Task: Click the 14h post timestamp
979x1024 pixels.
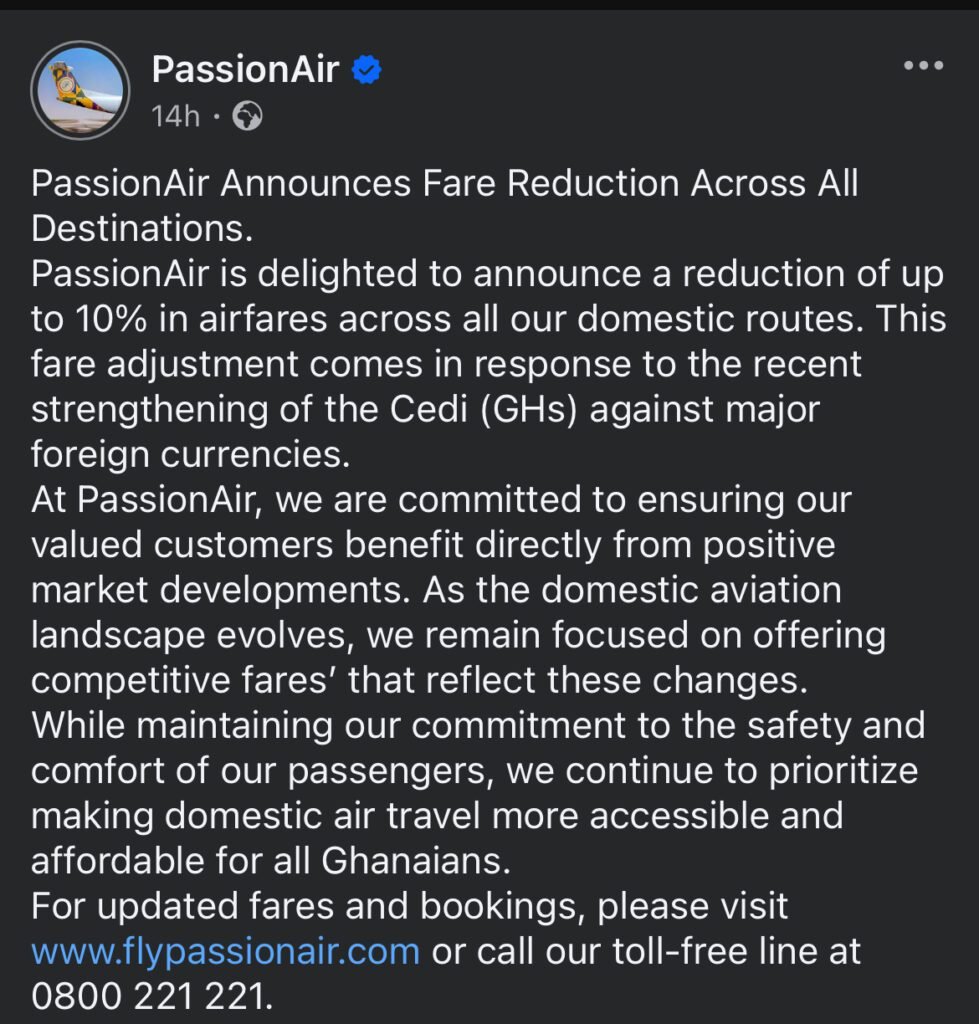Action: pyautogui.click(x=176, y=117)
